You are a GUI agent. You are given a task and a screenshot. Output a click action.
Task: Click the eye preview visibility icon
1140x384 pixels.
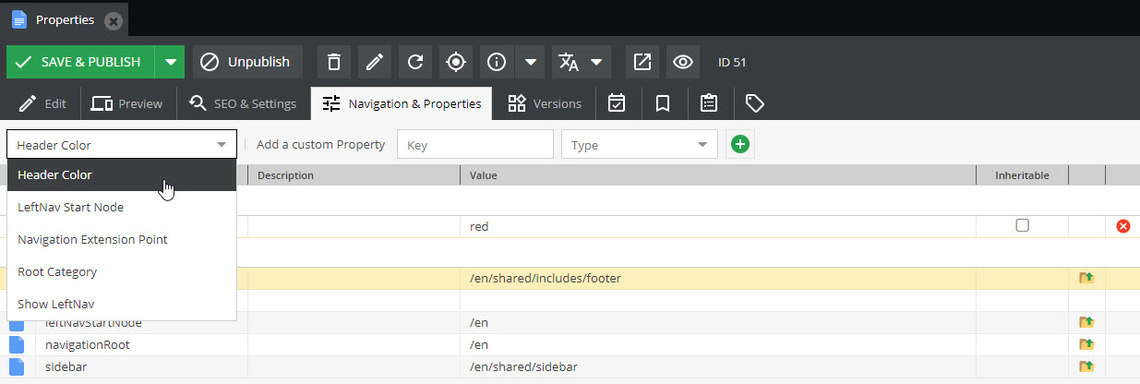click(x=683, y=62)
